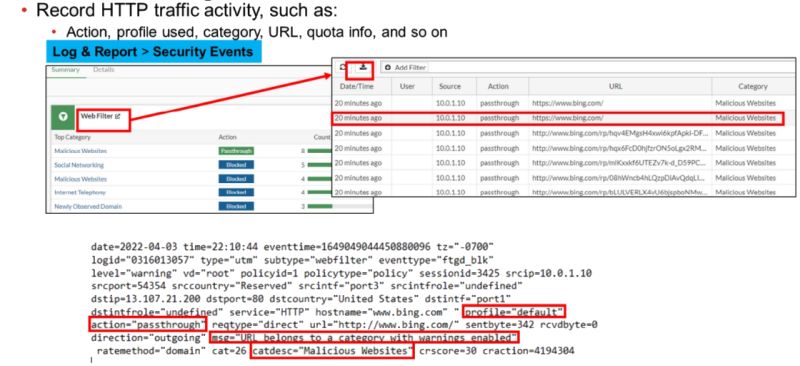Select log row with URL containing bLULVERLX4vU6bjspboNMw

(x=564, y=192)
